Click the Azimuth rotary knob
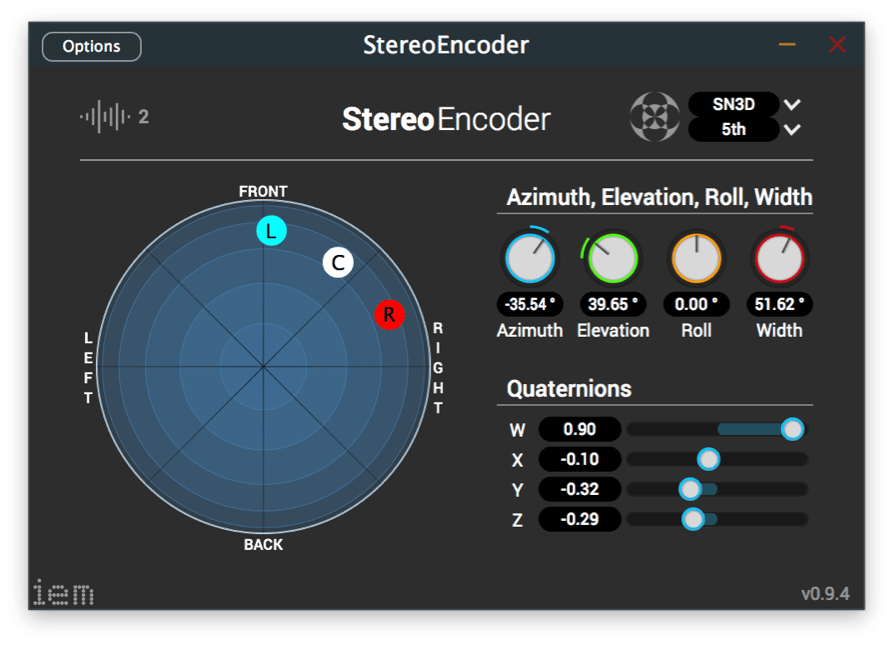 point(530,258)
